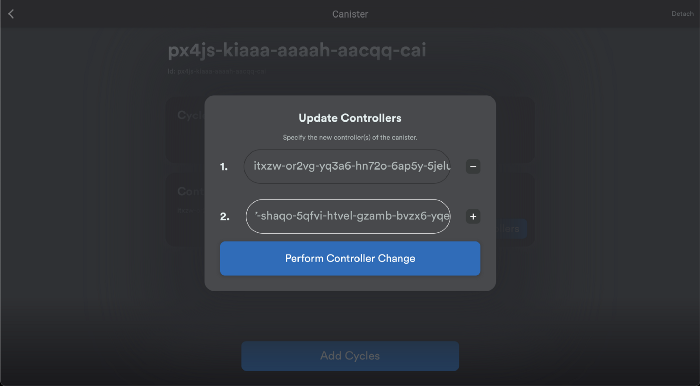The image size is (700, 386).
Task: Remove controller 1 with the minus button
Action: (x=473, y=166)
